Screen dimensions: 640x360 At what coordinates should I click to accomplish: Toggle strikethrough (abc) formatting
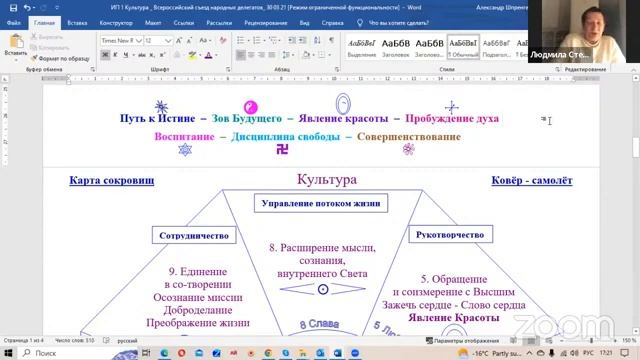point(142,54)
